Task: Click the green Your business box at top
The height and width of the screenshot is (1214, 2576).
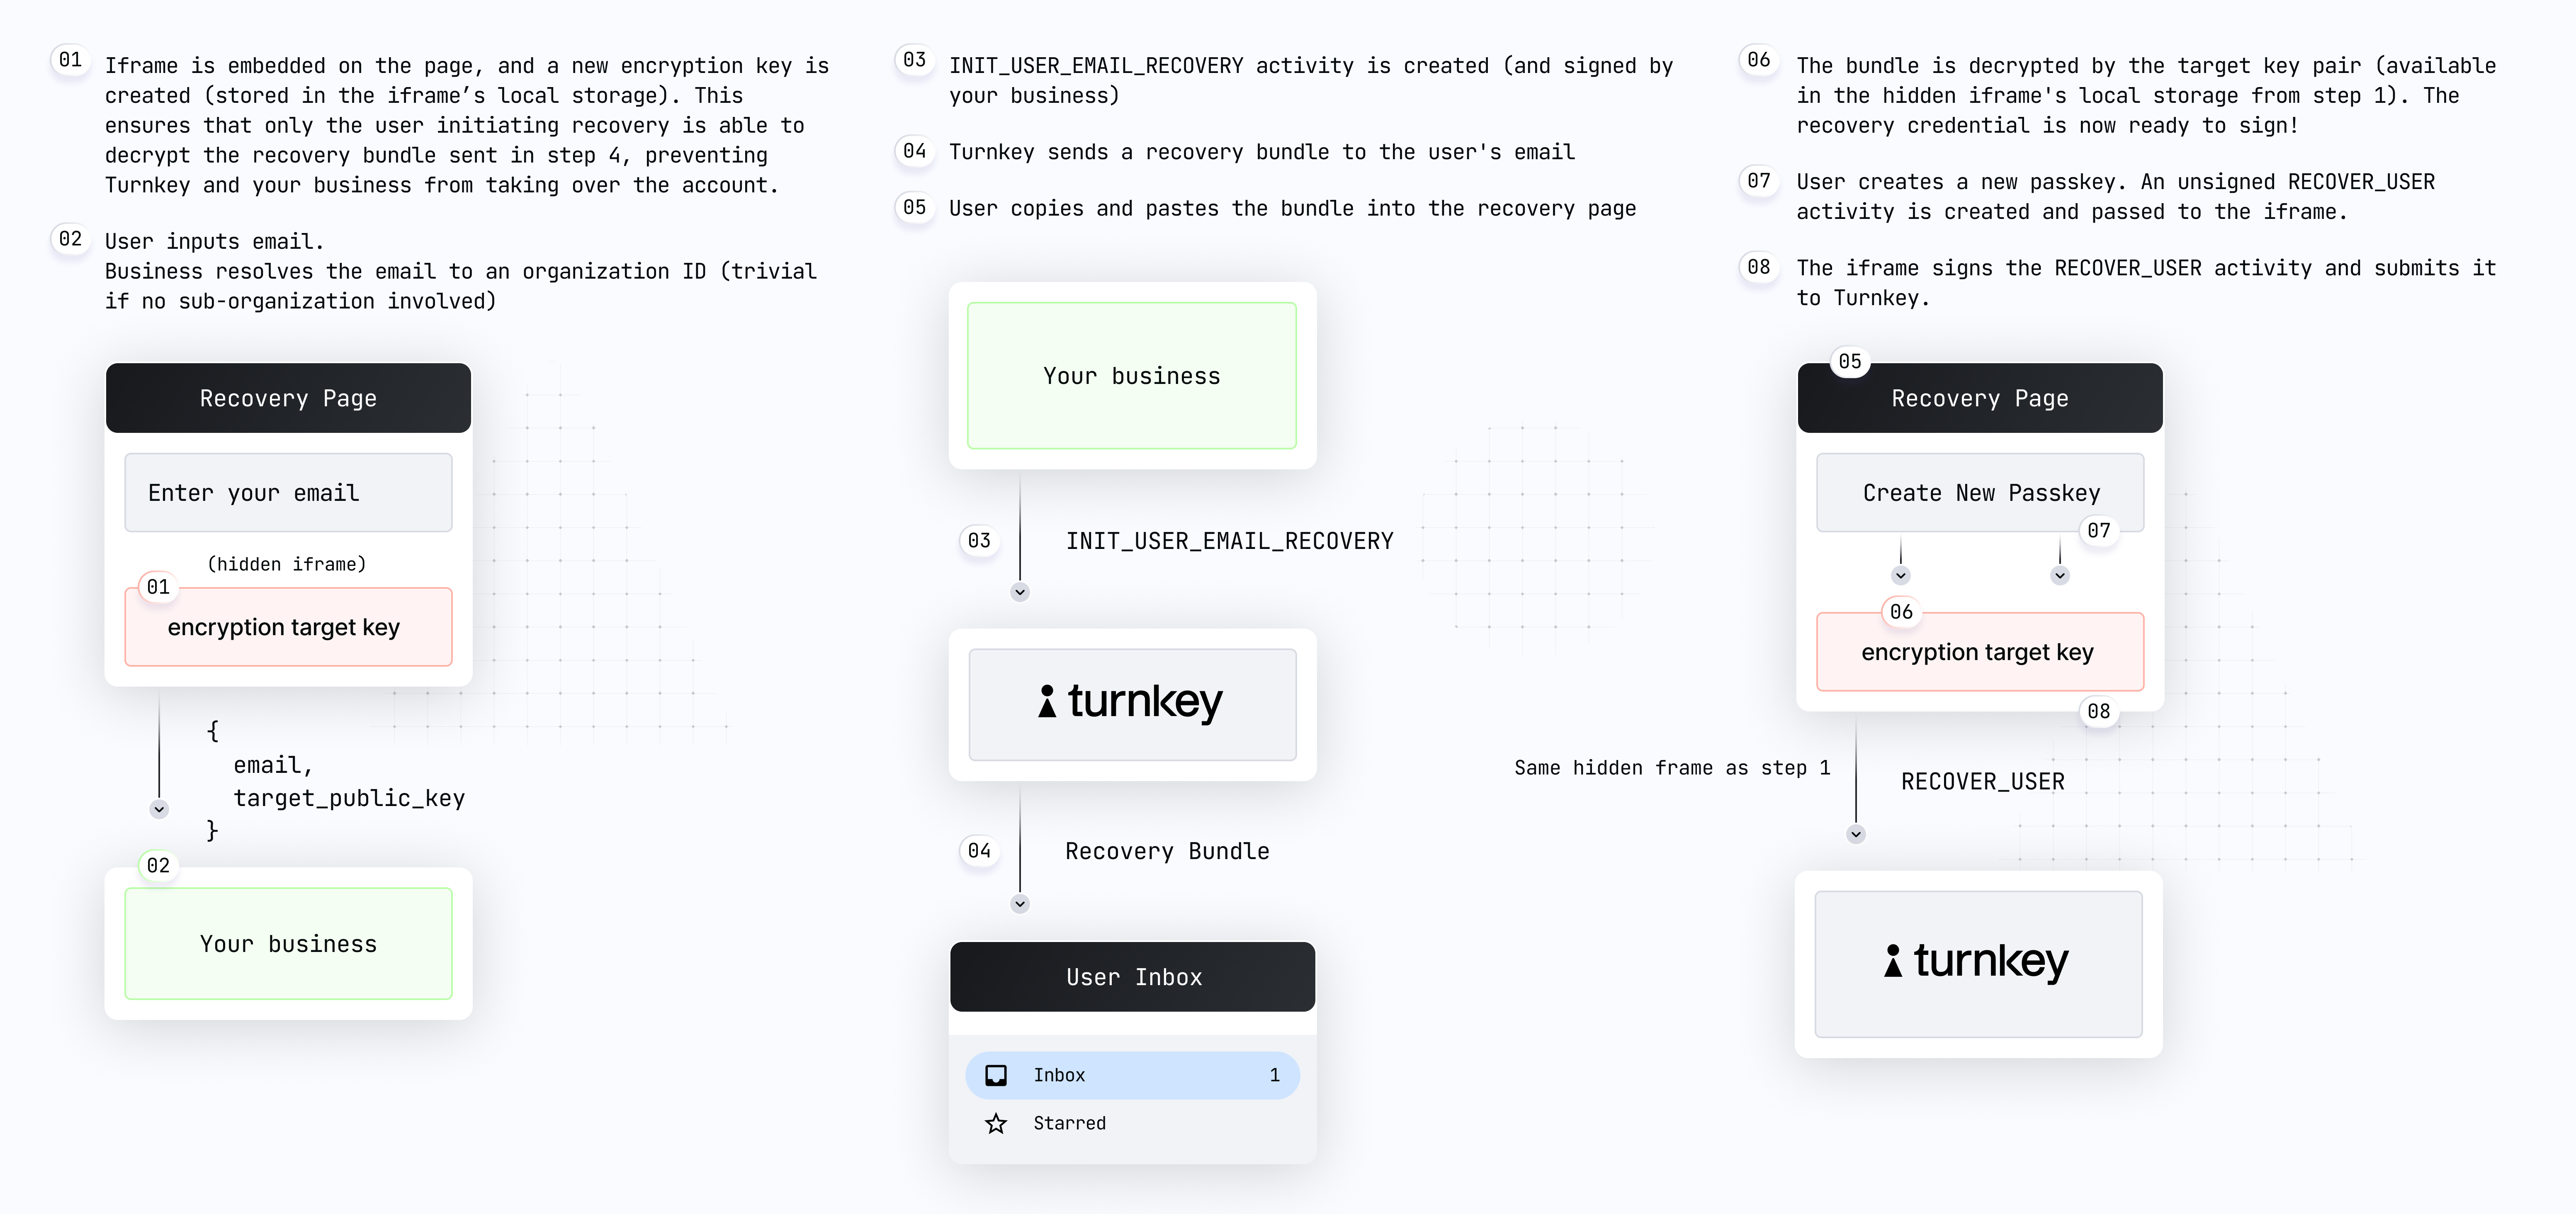Action: [x=1132, y=376]
